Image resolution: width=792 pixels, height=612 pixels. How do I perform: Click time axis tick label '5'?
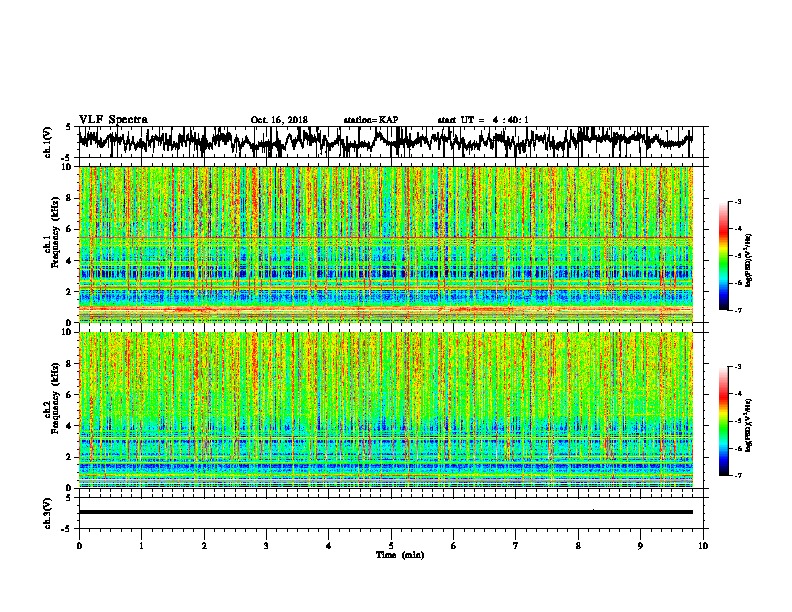[x=391, y=546]
